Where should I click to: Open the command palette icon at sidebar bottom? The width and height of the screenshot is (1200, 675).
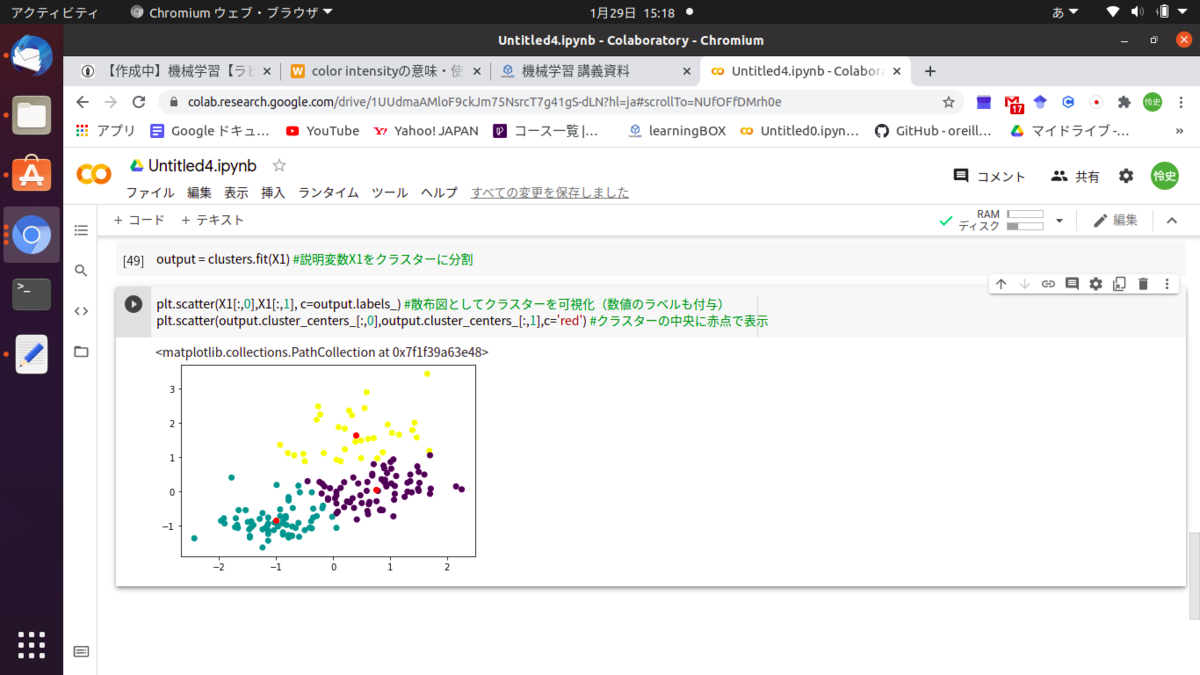click(x=81, y=651)
